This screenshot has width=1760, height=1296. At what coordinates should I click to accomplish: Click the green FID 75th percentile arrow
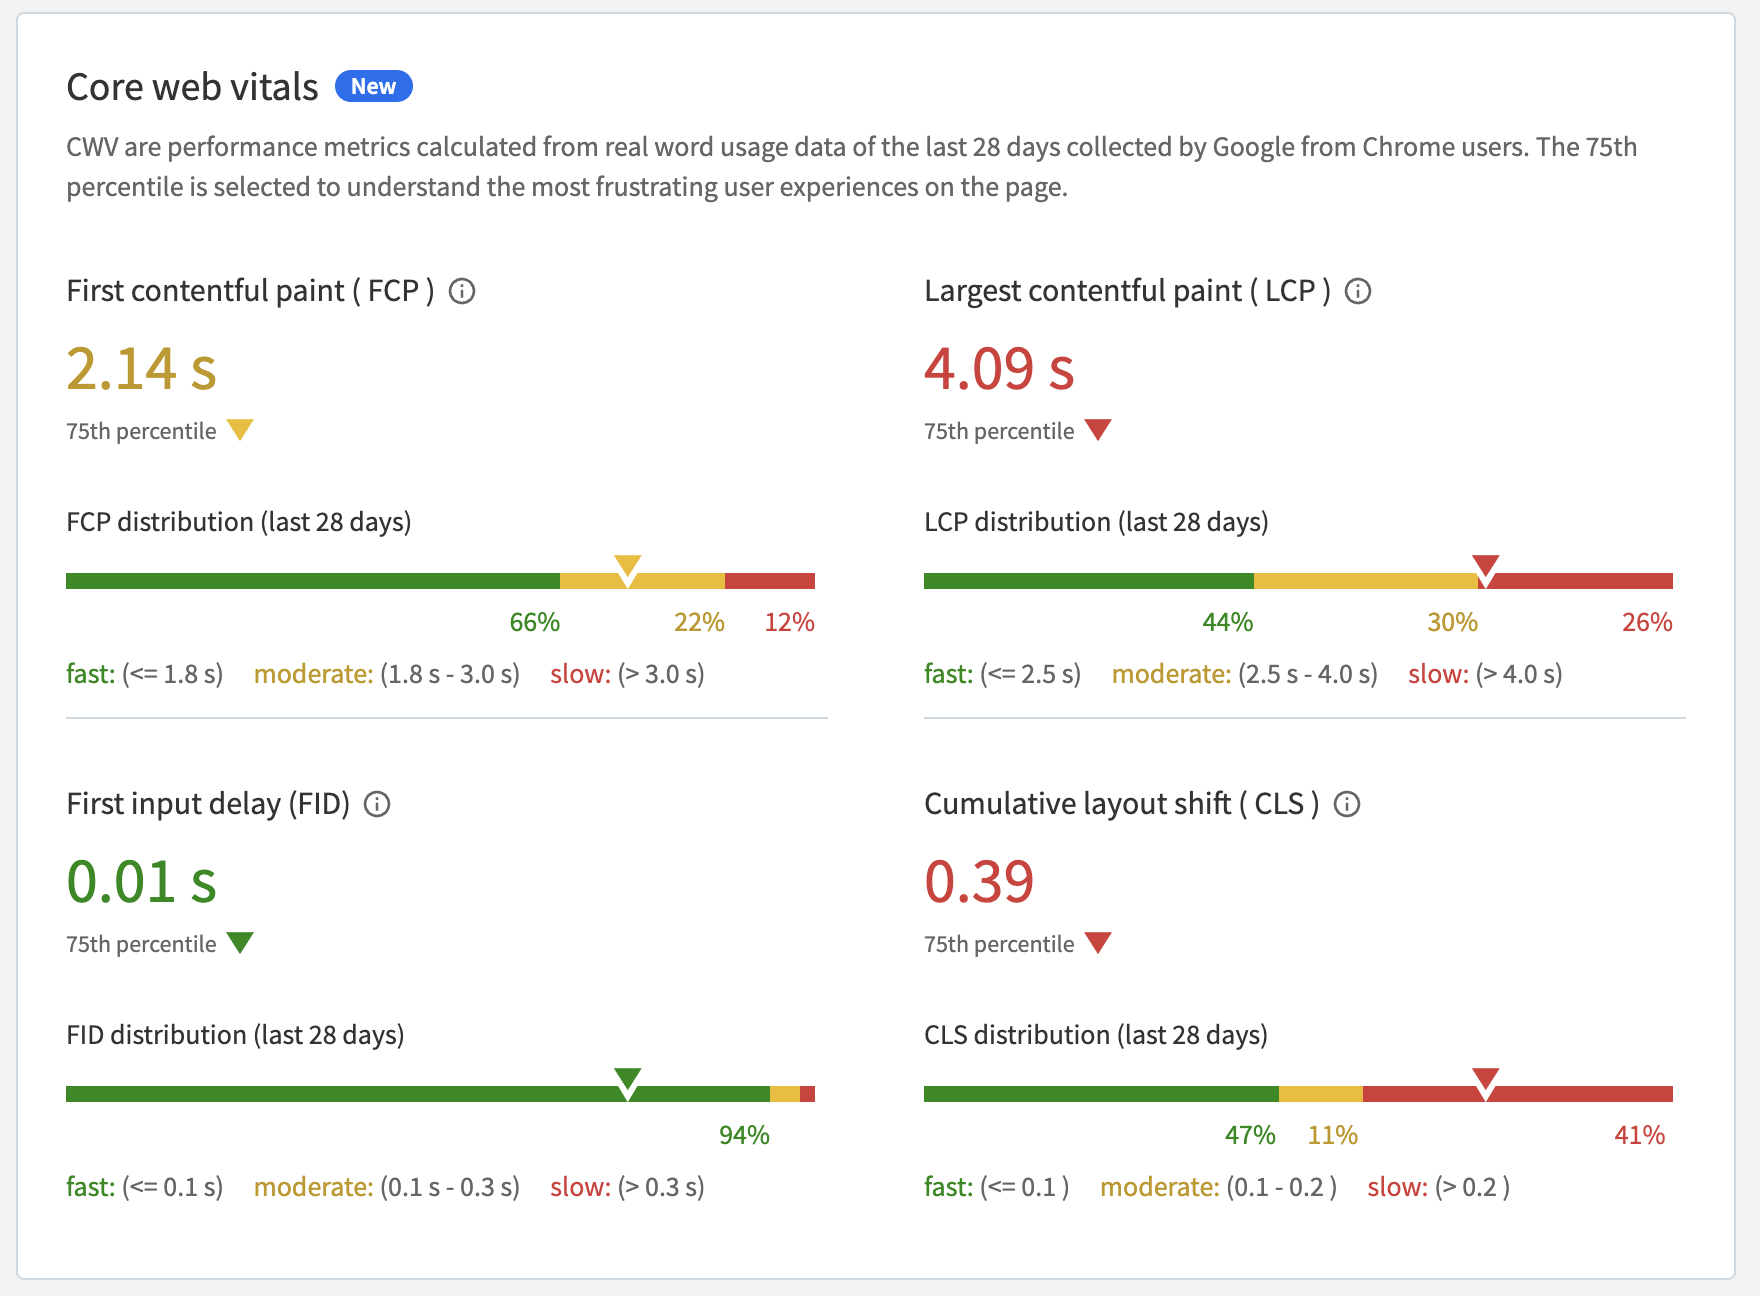click(240, 942)
